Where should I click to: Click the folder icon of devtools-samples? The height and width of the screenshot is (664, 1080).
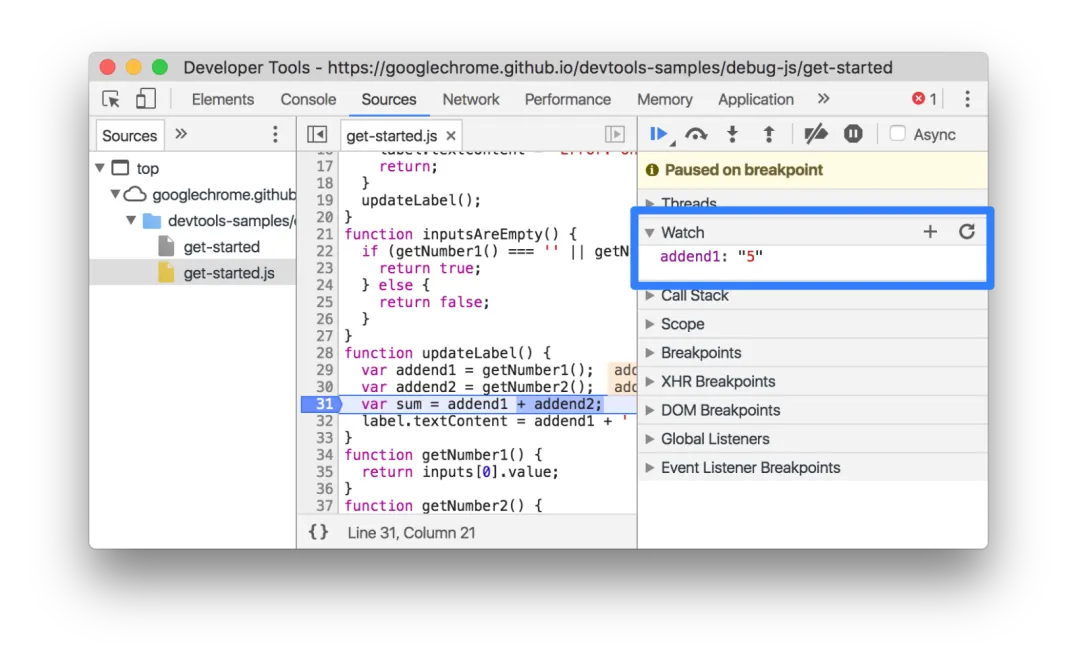(x=152, y=221)
